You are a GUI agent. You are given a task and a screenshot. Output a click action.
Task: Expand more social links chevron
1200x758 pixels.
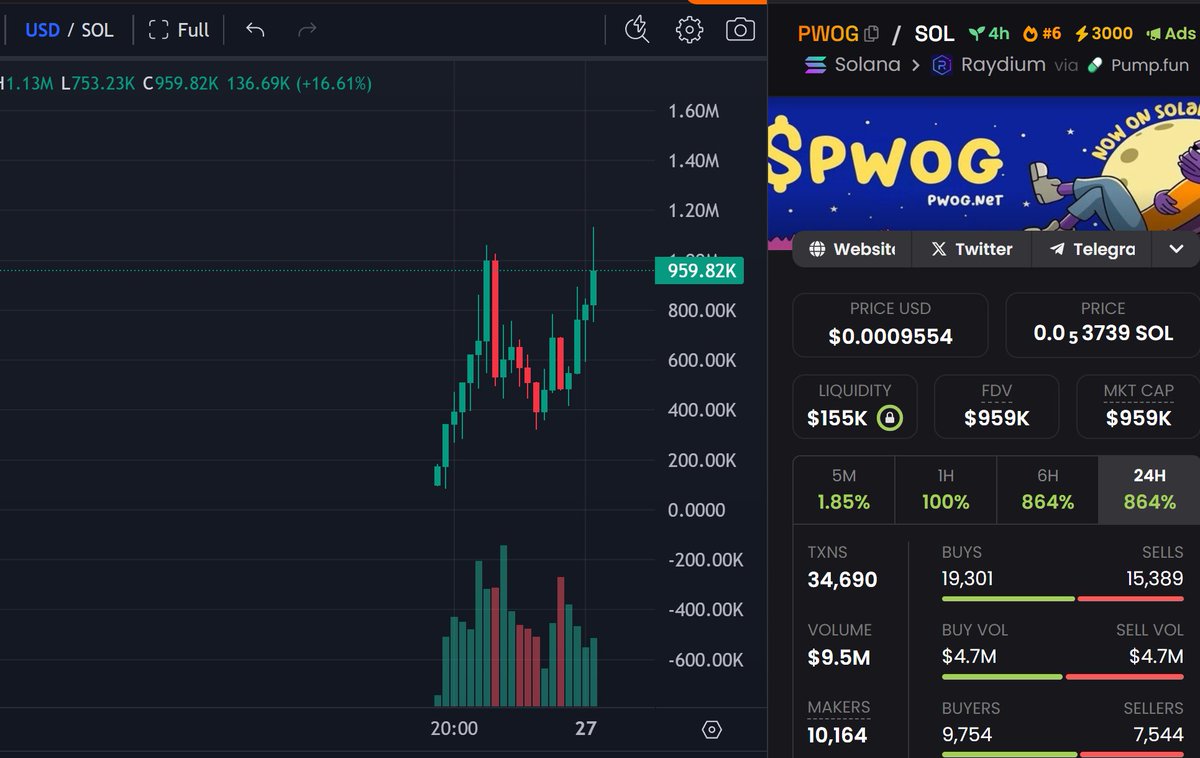point(1176,249)
